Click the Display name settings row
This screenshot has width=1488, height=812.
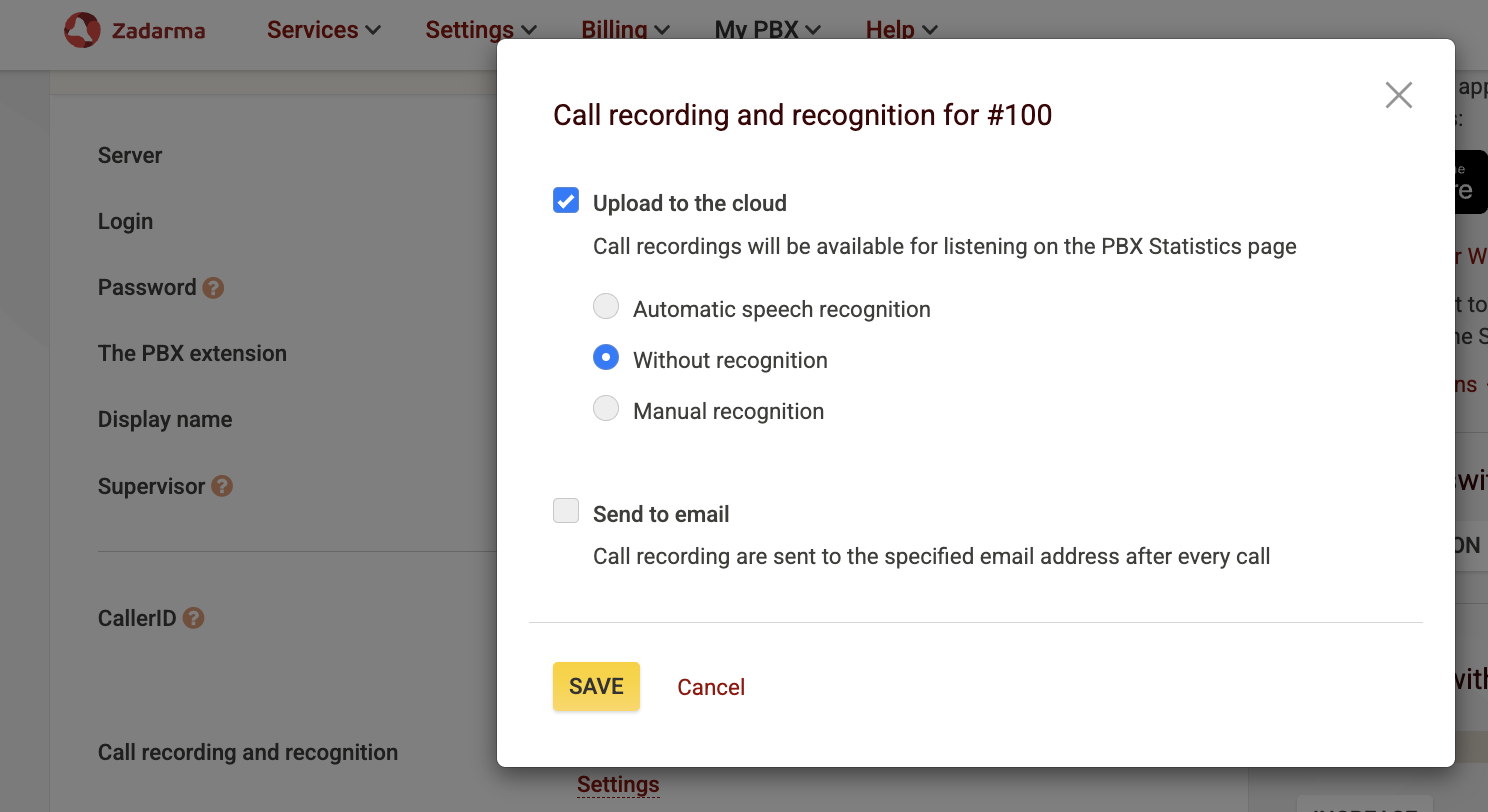[x=165, y=419]
